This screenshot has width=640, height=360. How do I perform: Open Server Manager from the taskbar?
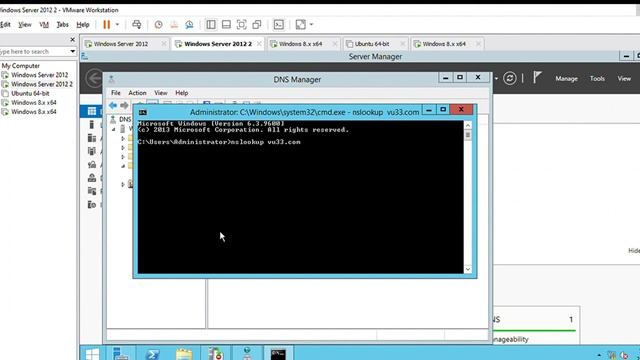pos(120,353)
